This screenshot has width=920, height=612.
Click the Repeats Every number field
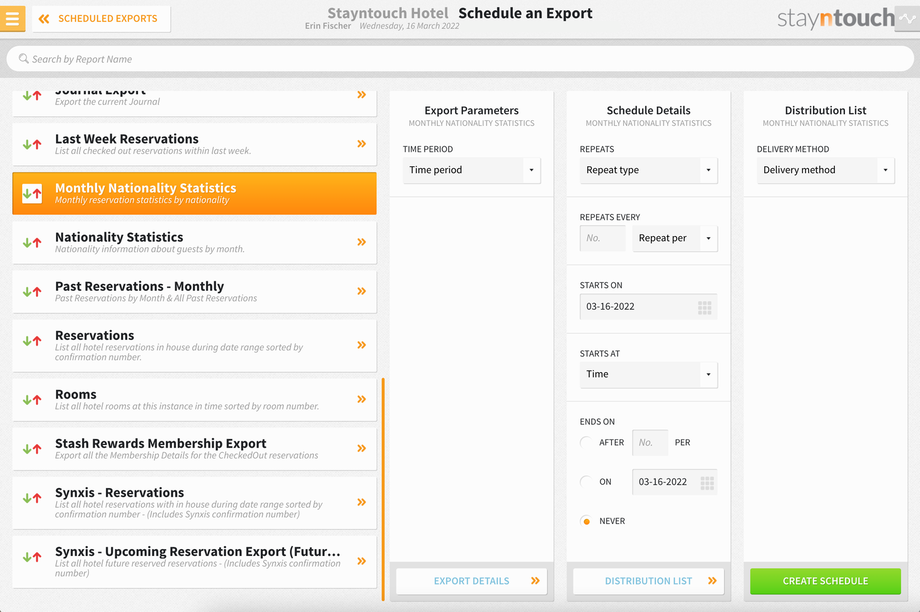point(603,238)
